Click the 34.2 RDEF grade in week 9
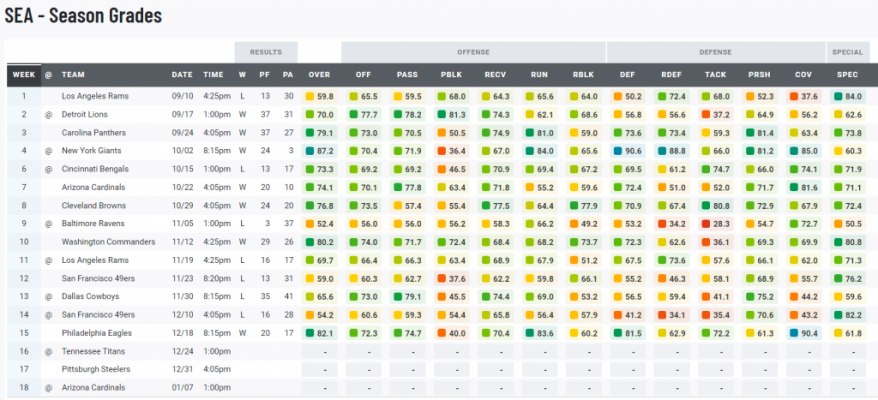878x400 pixels. 671,224
